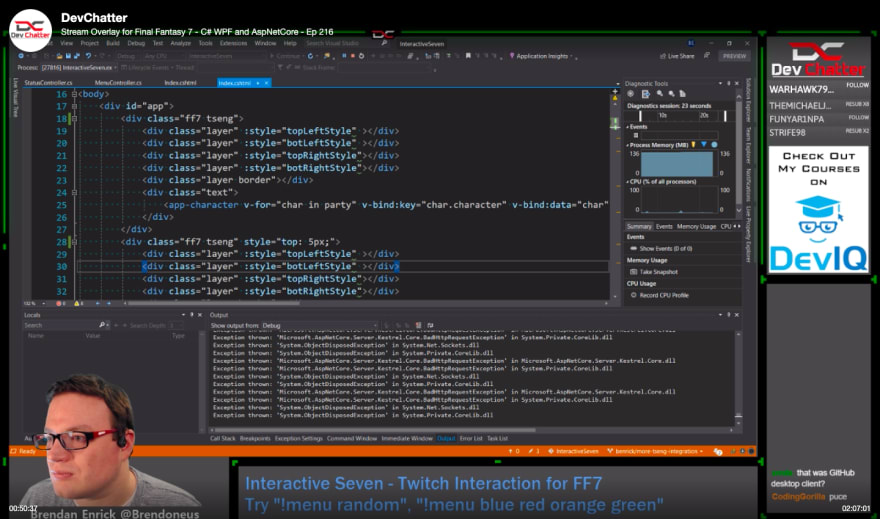880x519 pixels.
Task: Click the Diagnostic Tools settings gear icon
Action: coord(630,94)
